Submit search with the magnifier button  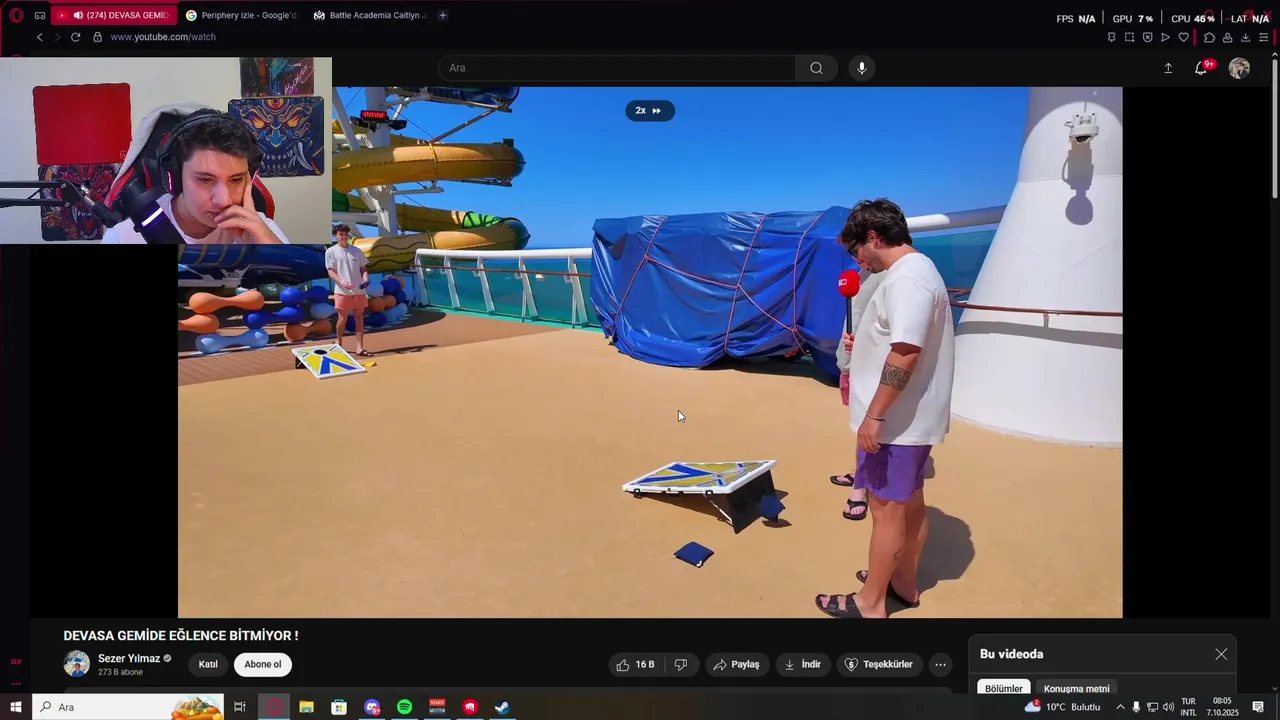[x=817, y=68]
